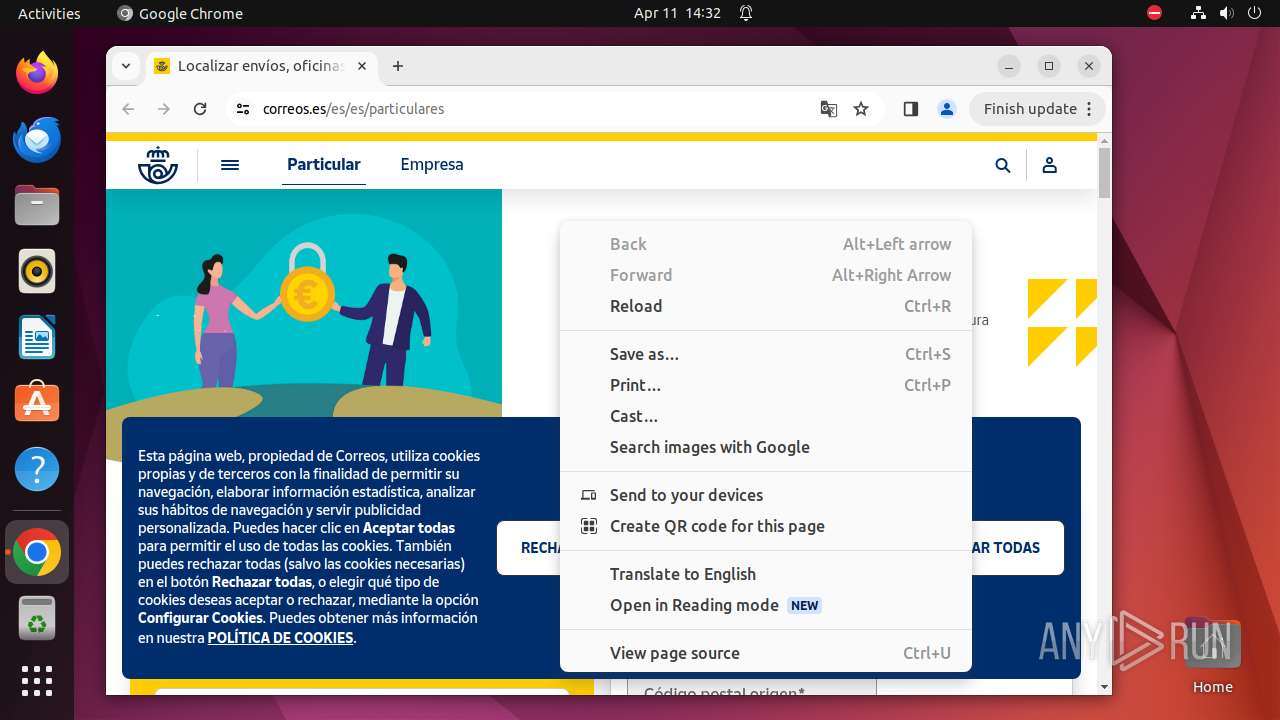Select View page source
The width and height of the screenshot is (1280, 720).
[x=766, y=653]
